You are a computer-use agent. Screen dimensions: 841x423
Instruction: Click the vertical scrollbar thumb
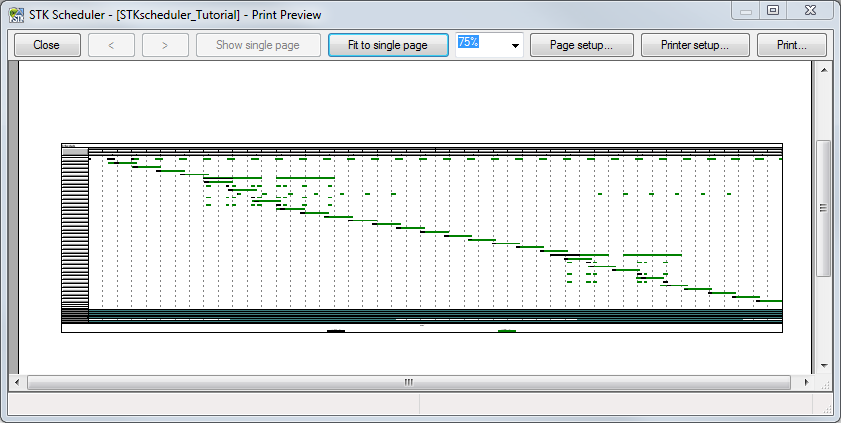[824, 207]
